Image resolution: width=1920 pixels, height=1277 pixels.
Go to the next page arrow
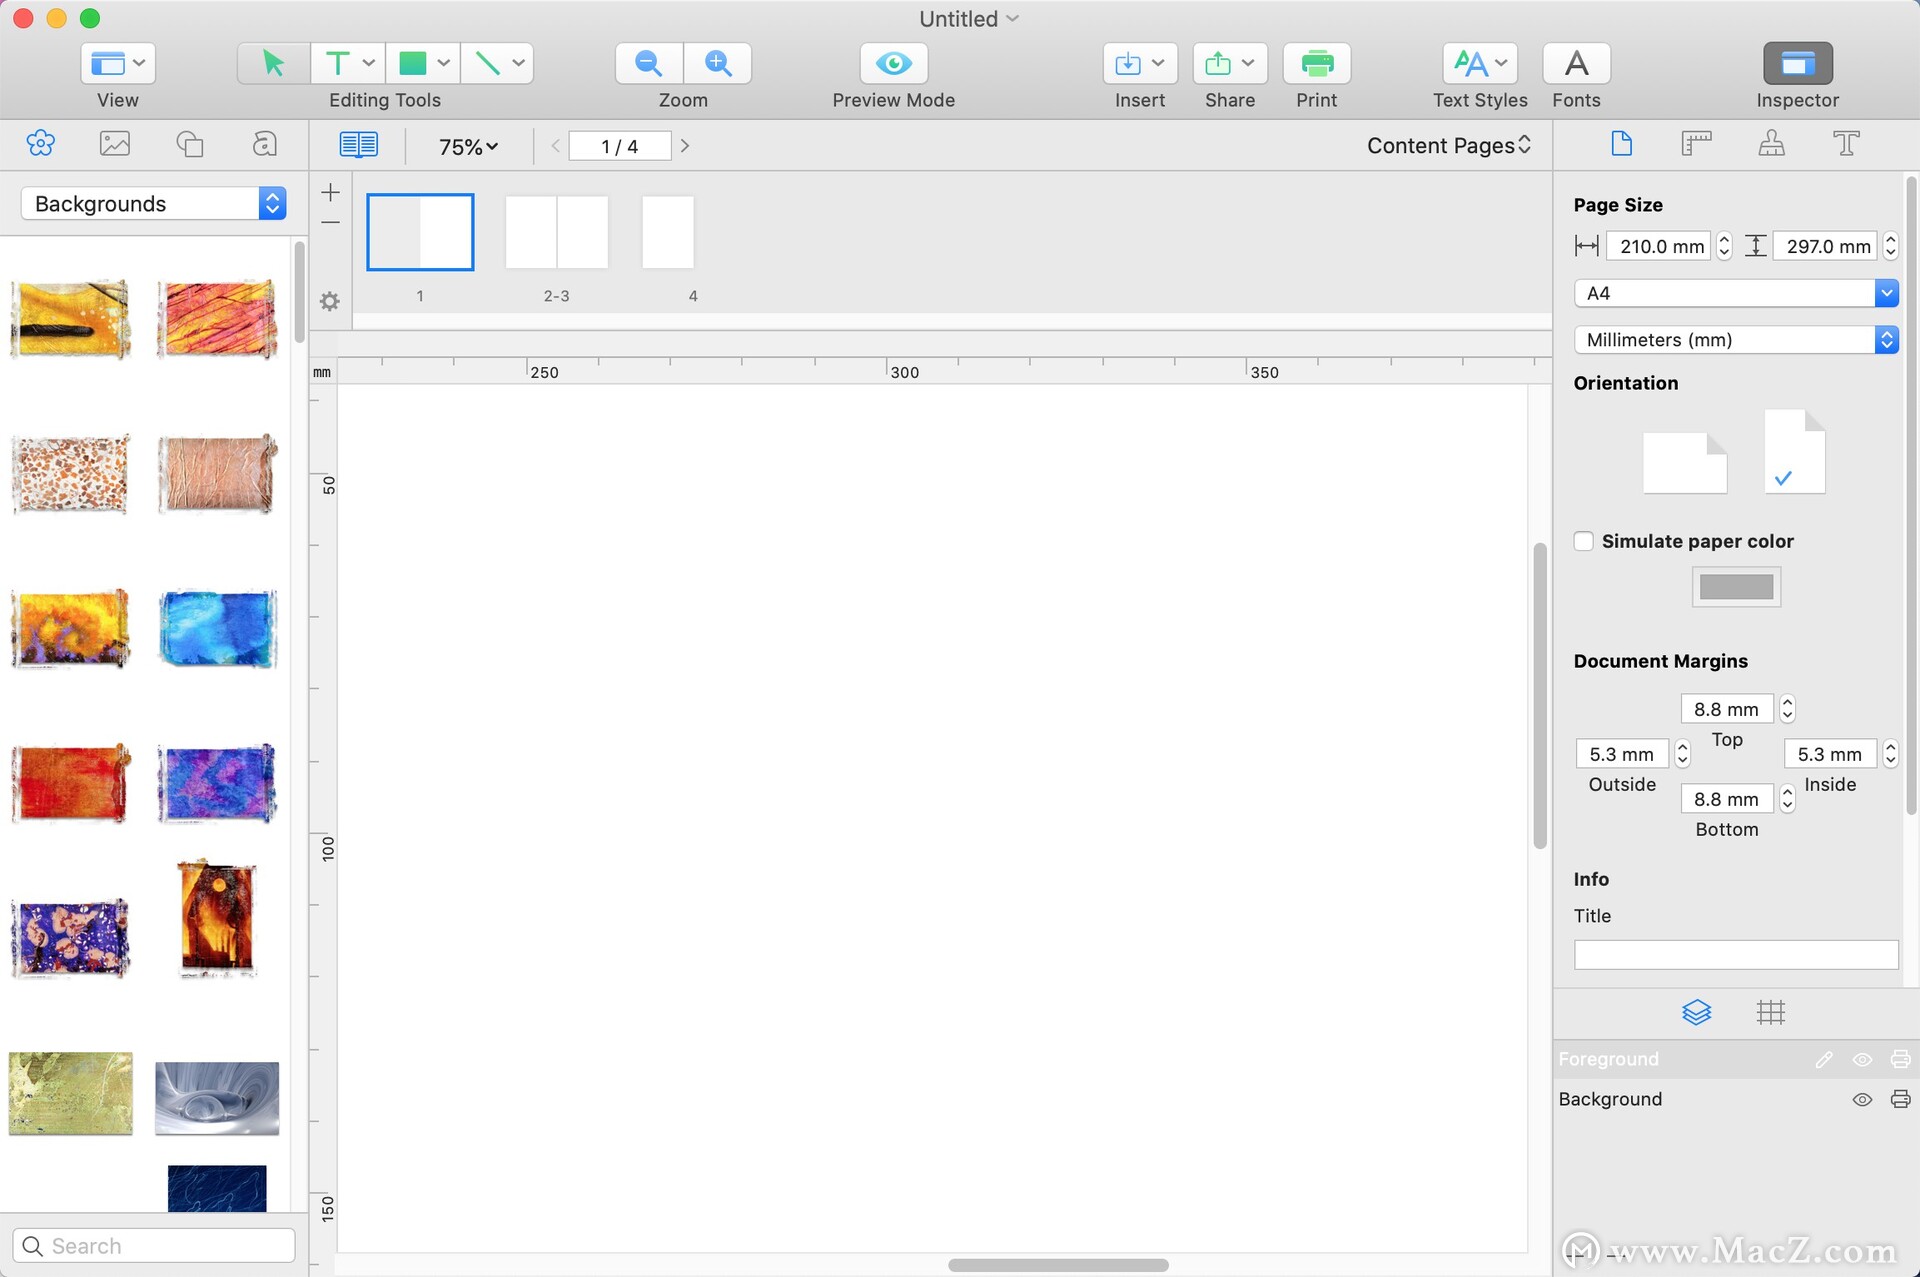[x=685, y=146]
